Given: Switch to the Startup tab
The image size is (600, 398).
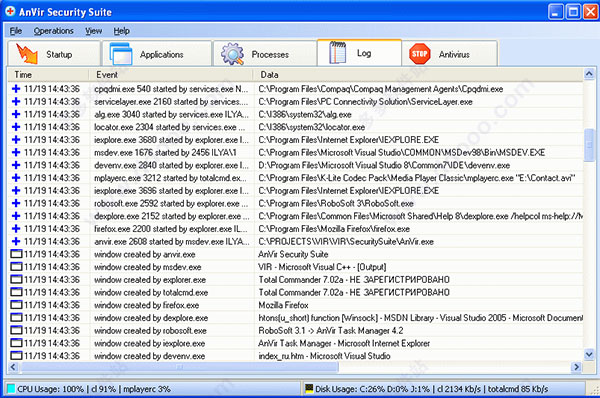Looking at the screenshot, I should click(x=54, y=54).
